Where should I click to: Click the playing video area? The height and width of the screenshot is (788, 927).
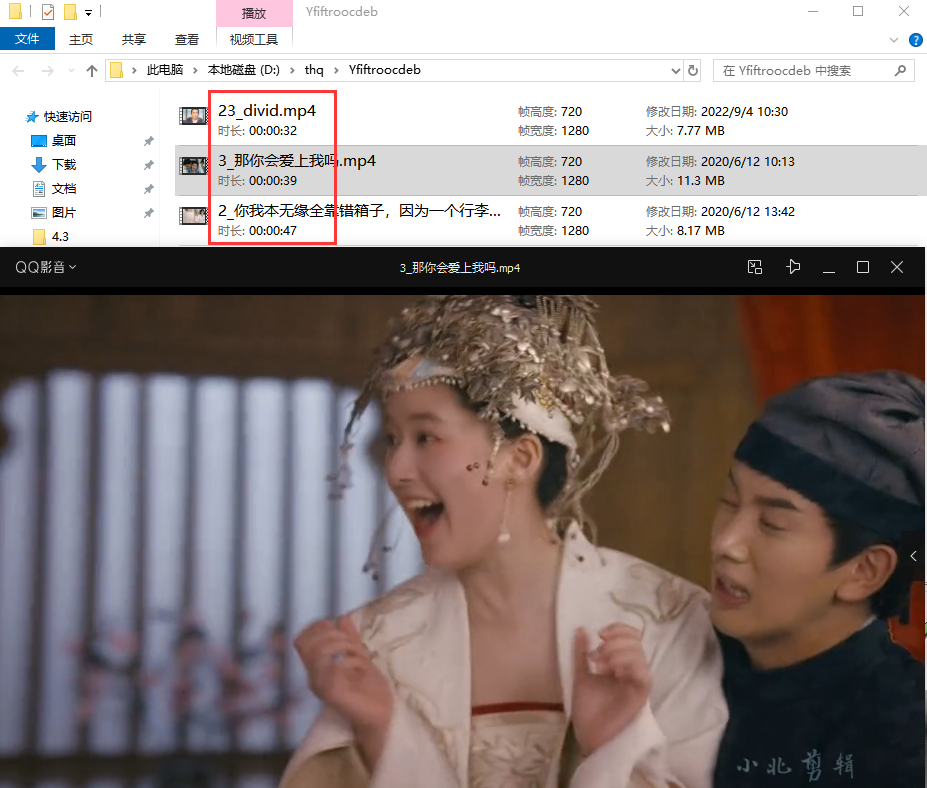point(462,541)
